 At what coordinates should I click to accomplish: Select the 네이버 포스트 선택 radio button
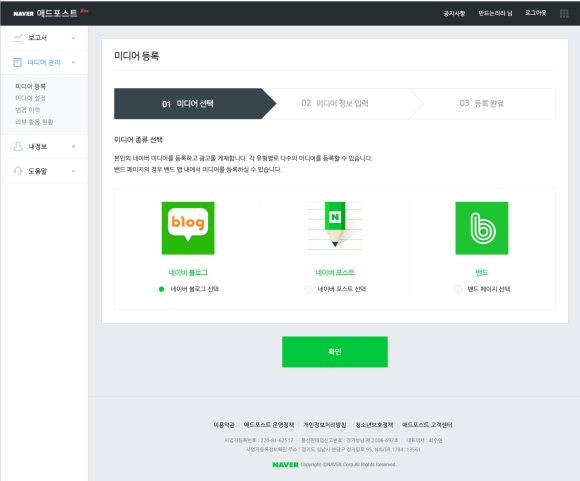pyautogui.click(x=308, y=289)
